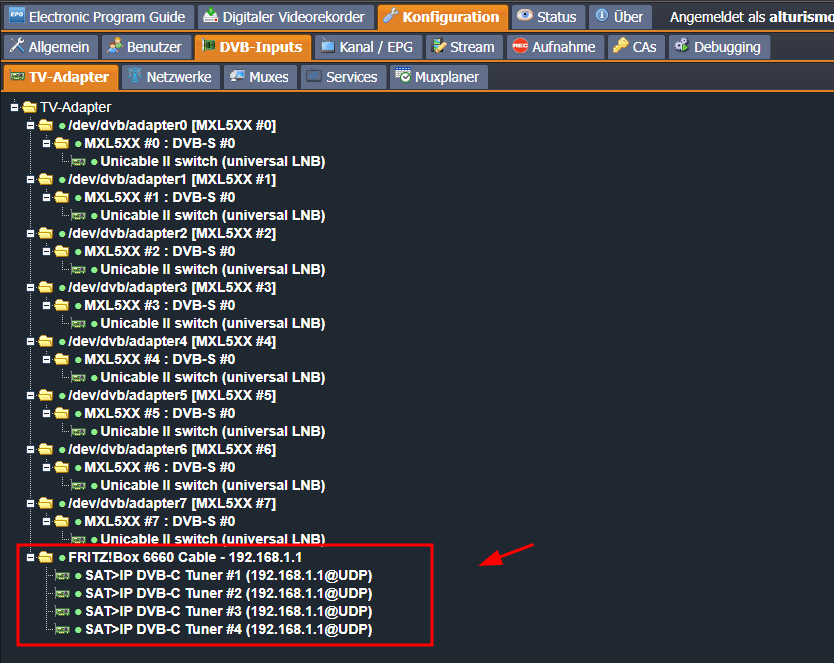Click the EPG icon on Electronic Program Guide
This screenshot has width=834, height=663.
coord(17,15)
